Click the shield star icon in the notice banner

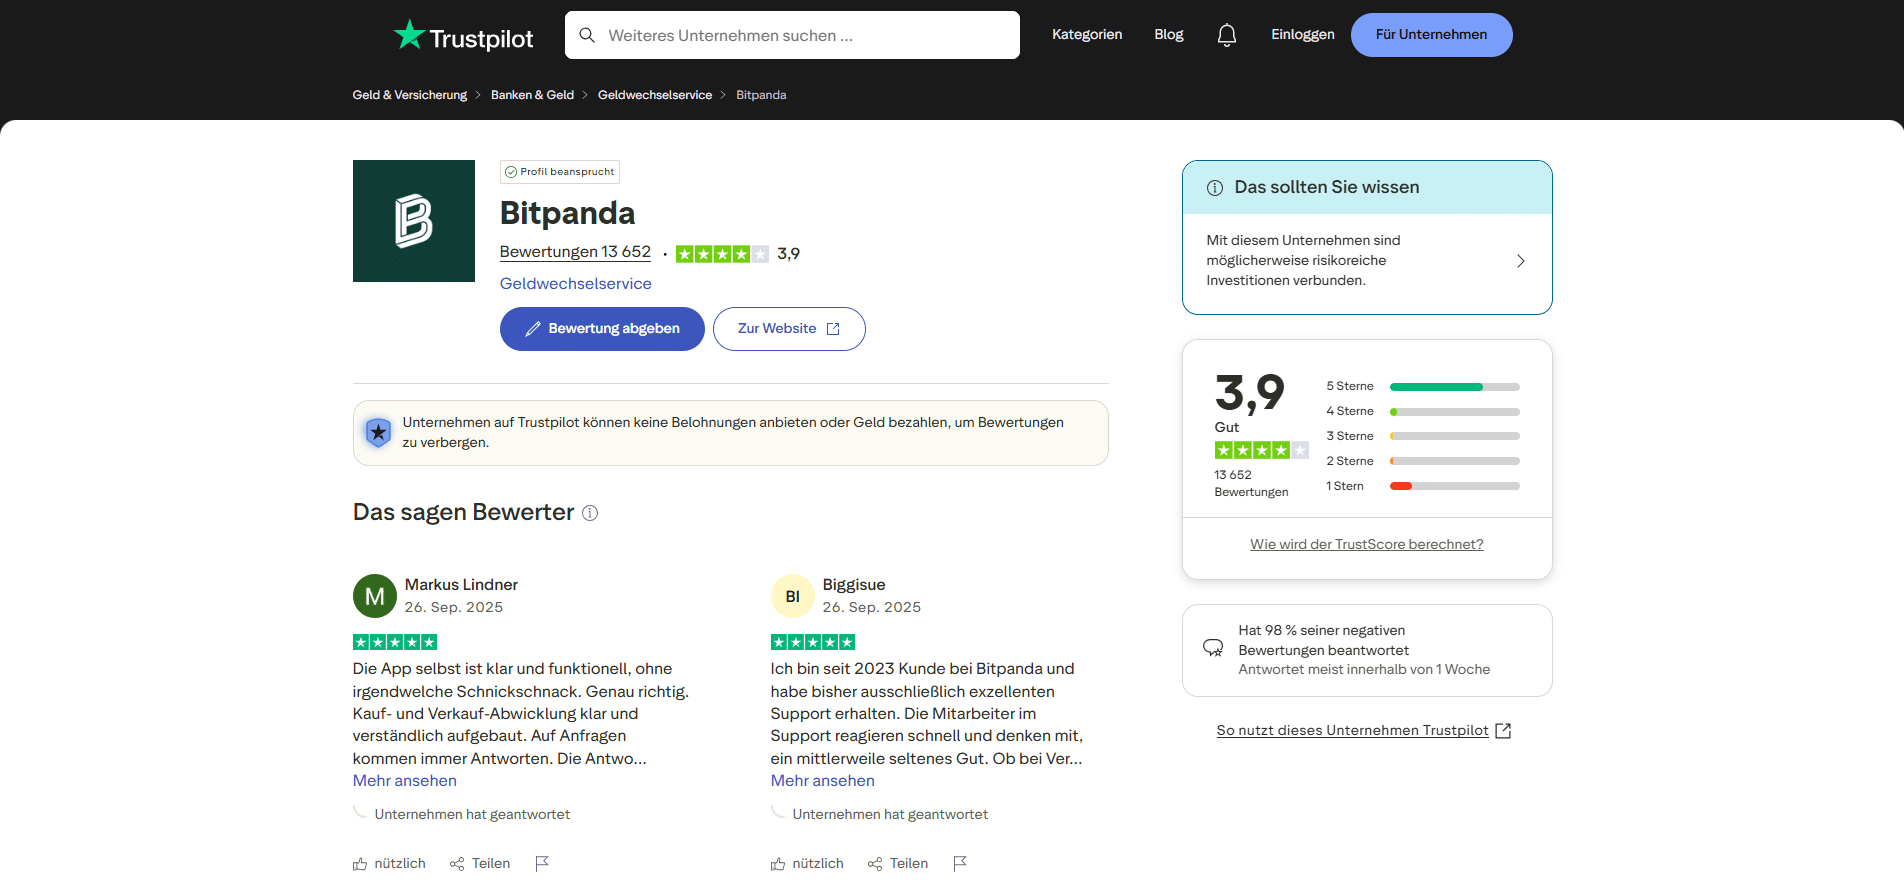coord(378,433)
